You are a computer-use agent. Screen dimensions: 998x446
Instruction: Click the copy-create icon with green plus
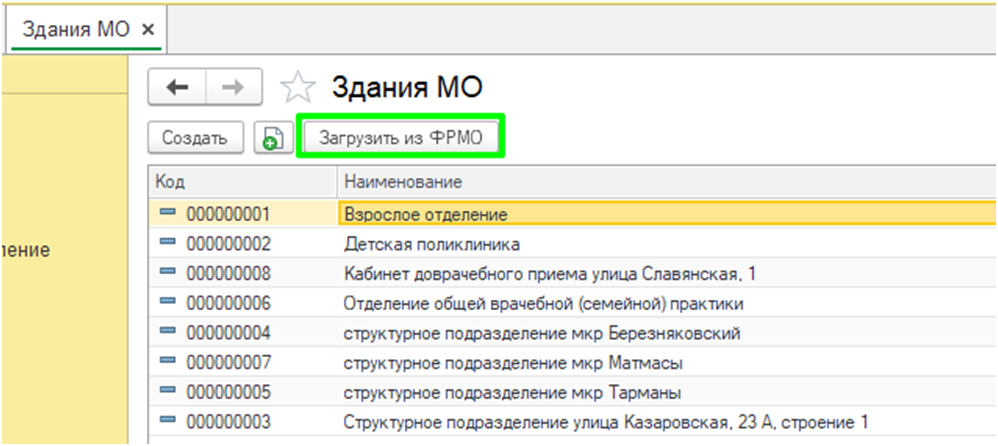[271, 139]
